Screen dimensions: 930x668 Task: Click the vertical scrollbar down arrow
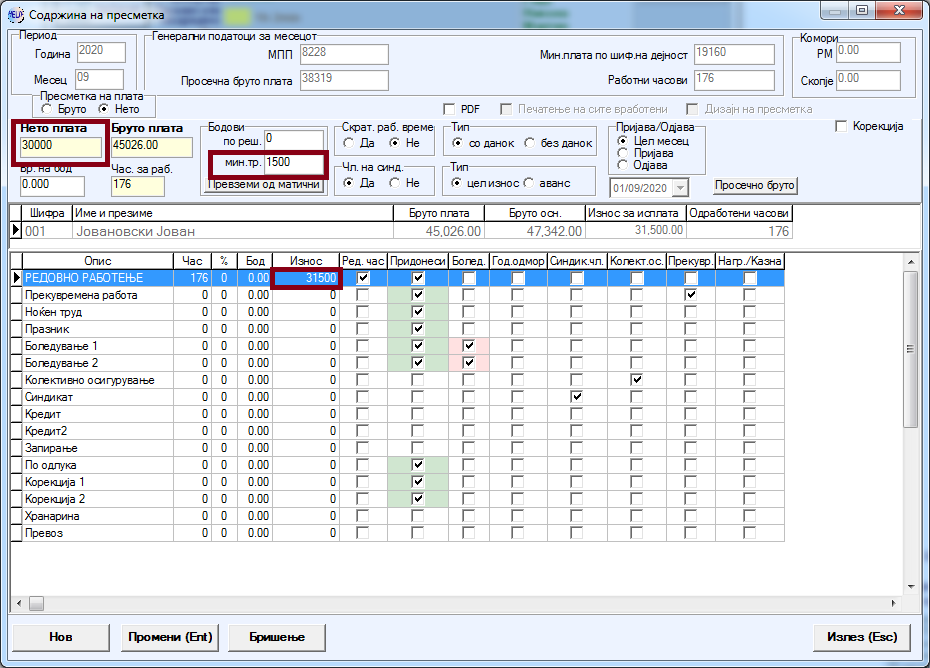click(911, 587)
